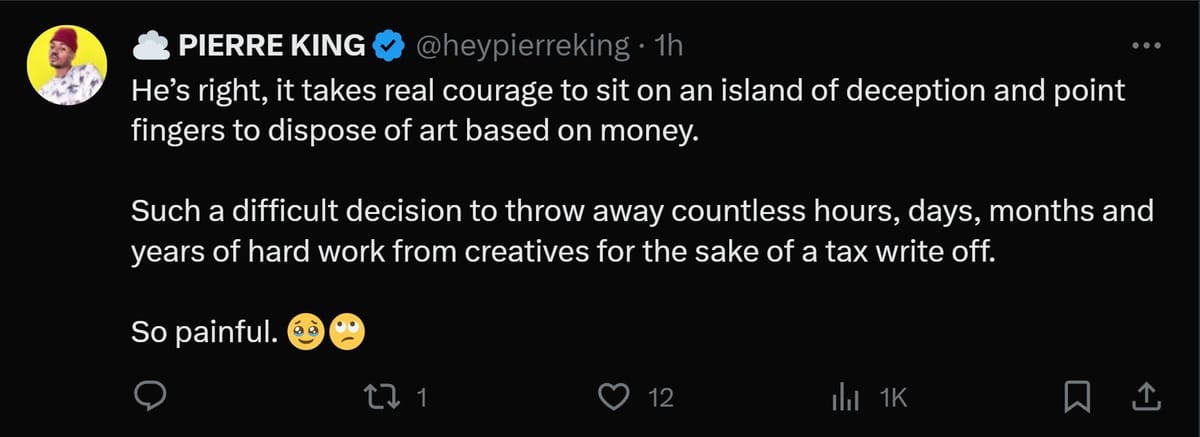Open the three-dot more options menu
Image resolution: width=1200 pixels, height=437 pixels.
(1143, 47)
